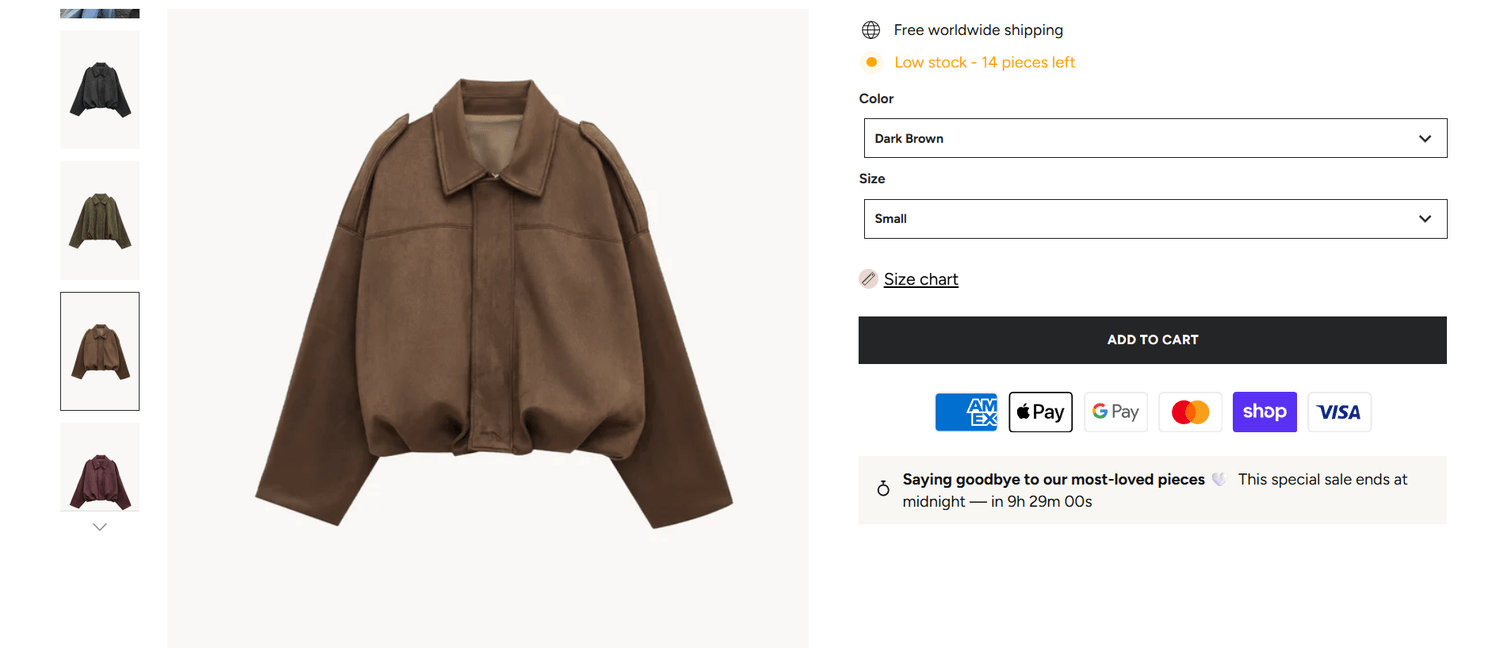The width and height of the screenshot is (1500, 648).
Task: Click the timer icon in sale banner
Action: coord(883,489)
